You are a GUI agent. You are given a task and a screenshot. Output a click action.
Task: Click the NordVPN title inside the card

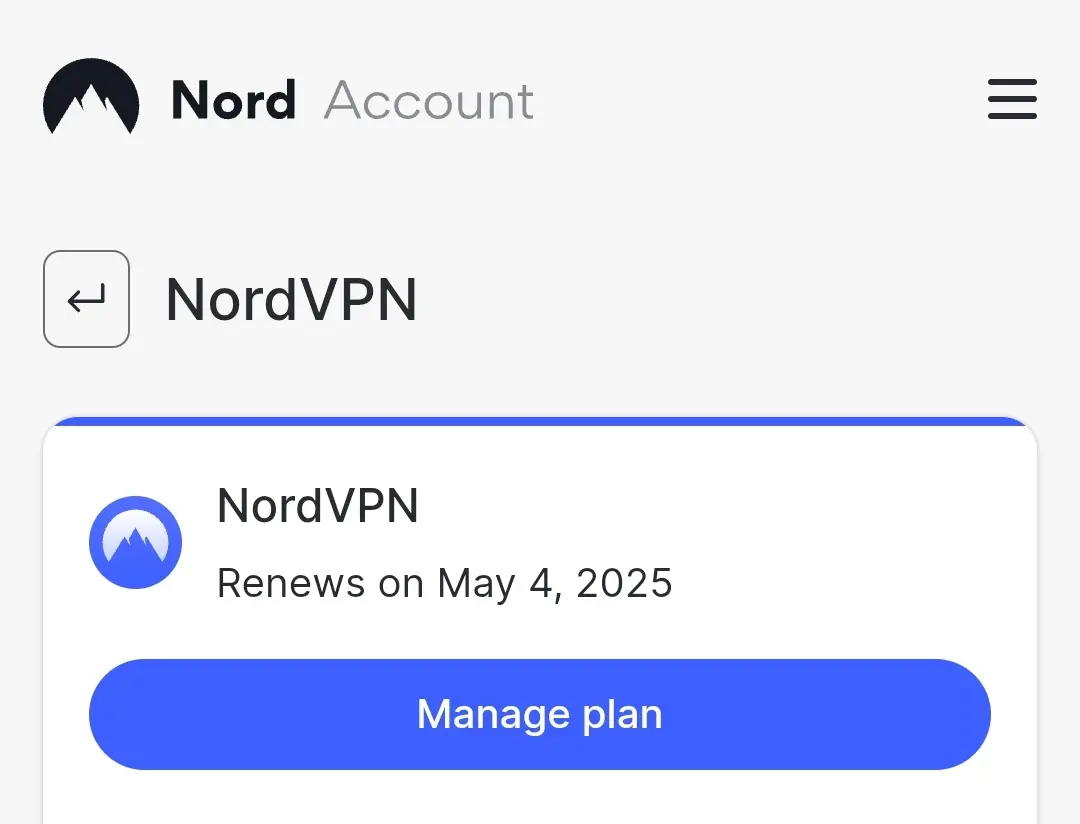318,506
